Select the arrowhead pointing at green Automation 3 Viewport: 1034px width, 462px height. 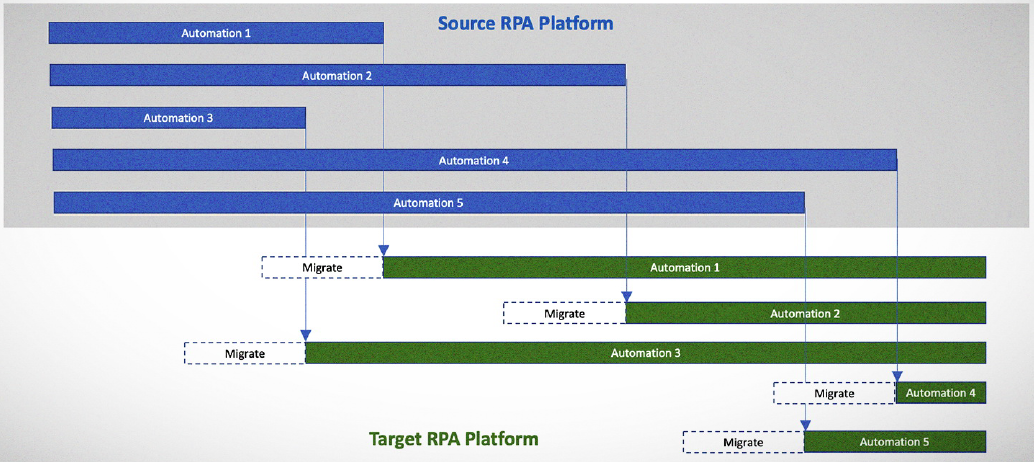point(305,336)
